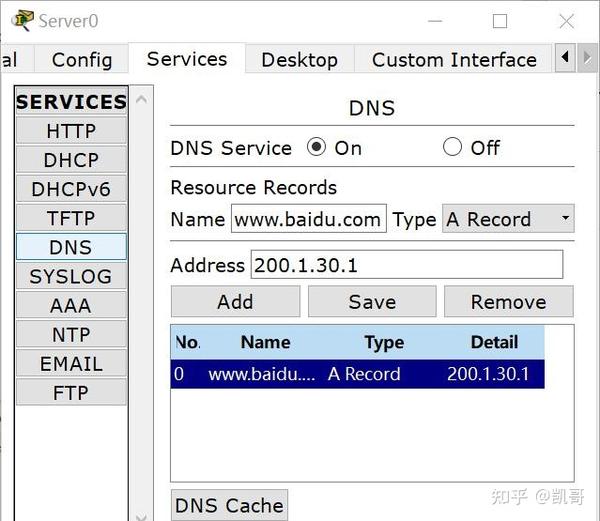Open the SYSLOG service settings
Viewport: 600px width, 521px height.
[x=71, y=276]
